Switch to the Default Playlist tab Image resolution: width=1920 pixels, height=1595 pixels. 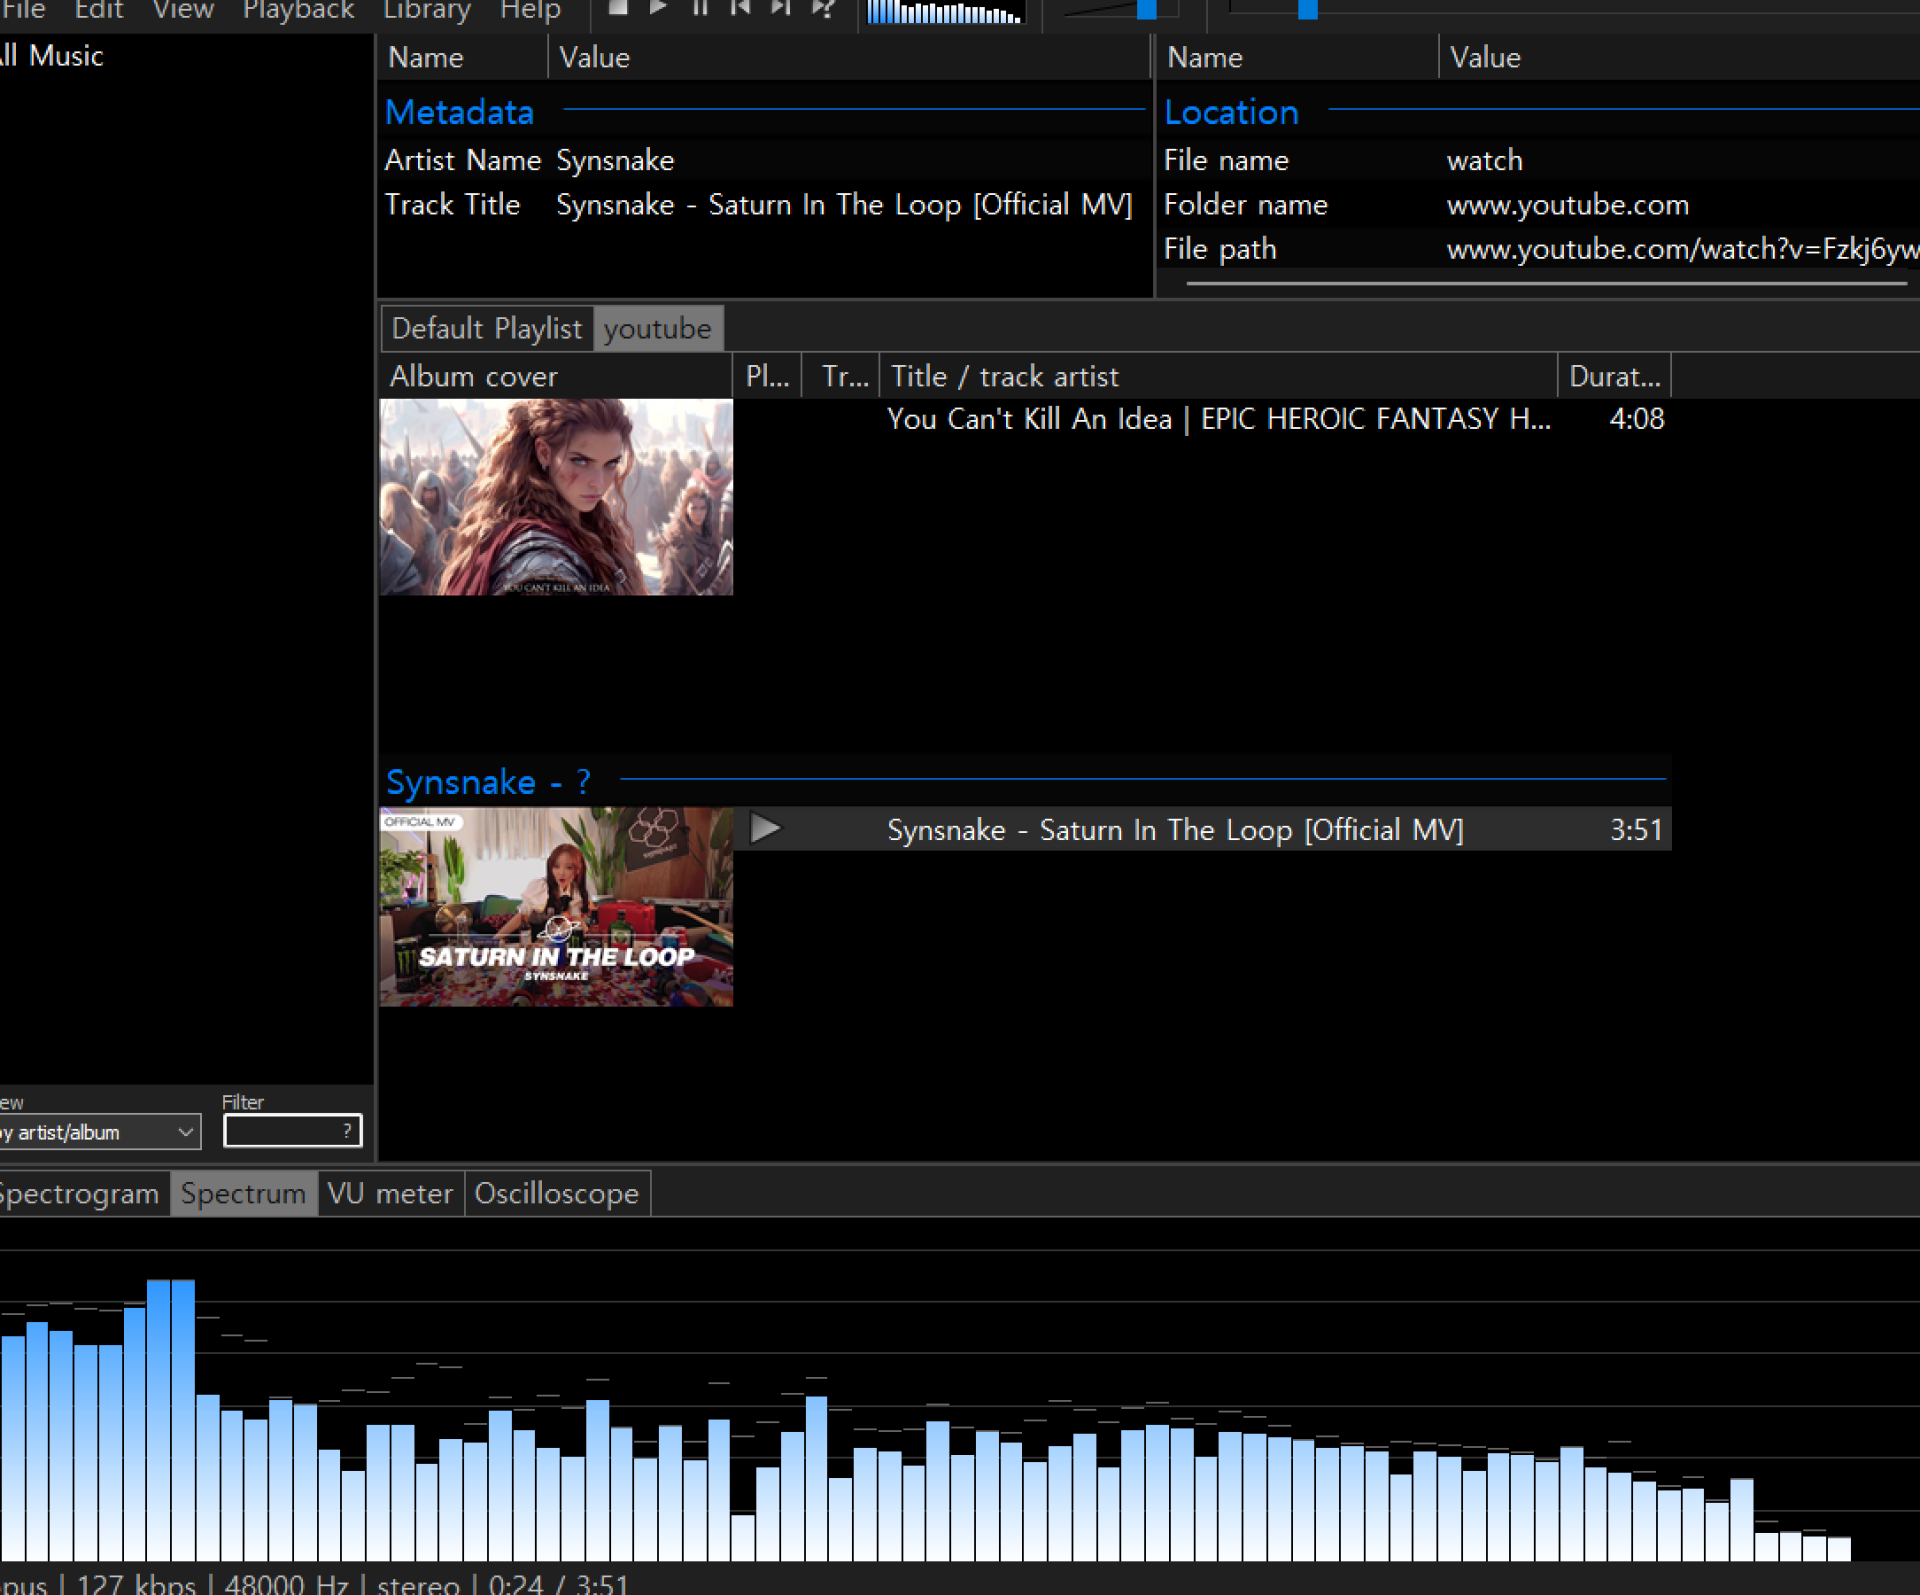click(x=486, y=329)
